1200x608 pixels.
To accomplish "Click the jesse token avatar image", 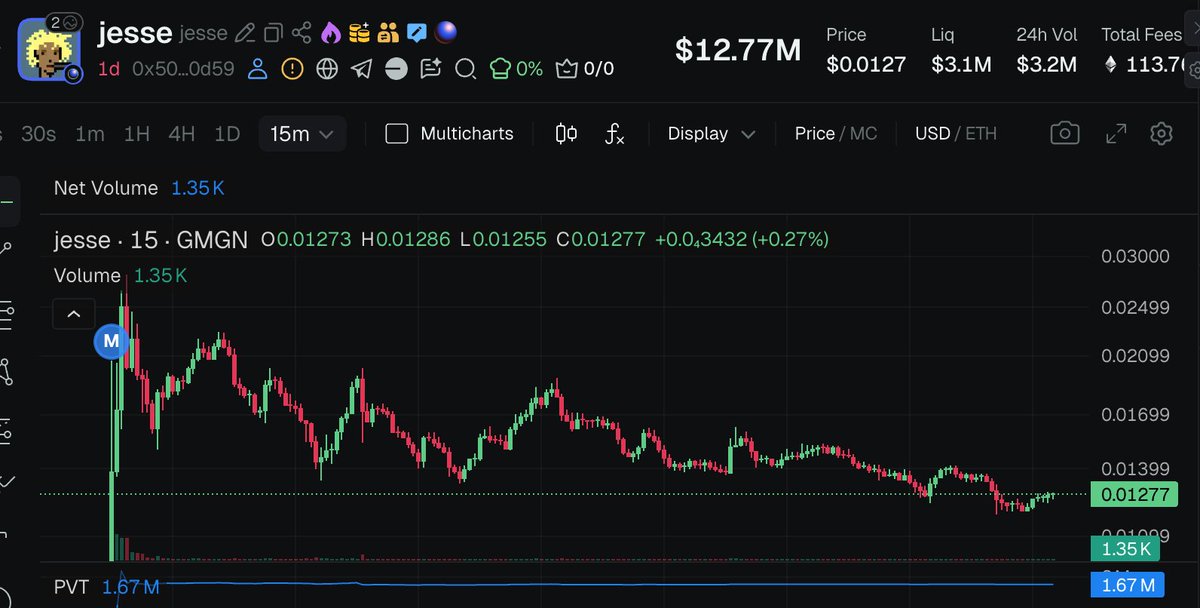I will 50,49.
